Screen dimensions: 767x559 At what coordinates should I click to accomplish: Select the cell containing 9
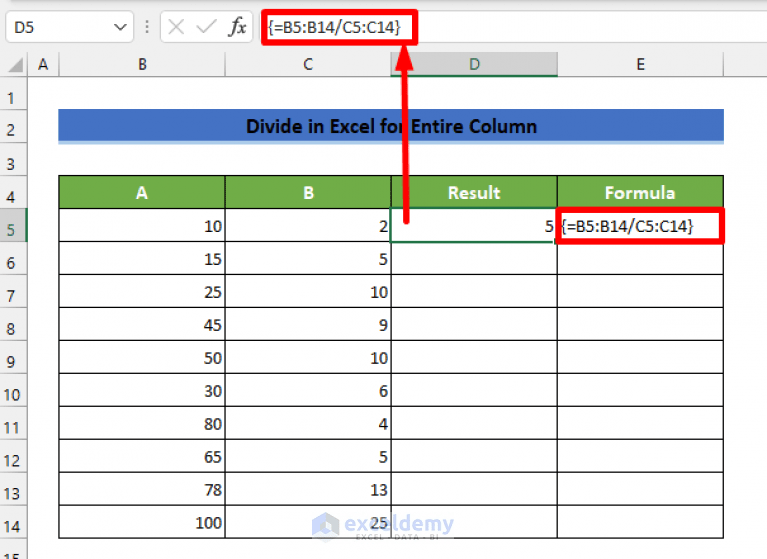[x=308, y=324]
